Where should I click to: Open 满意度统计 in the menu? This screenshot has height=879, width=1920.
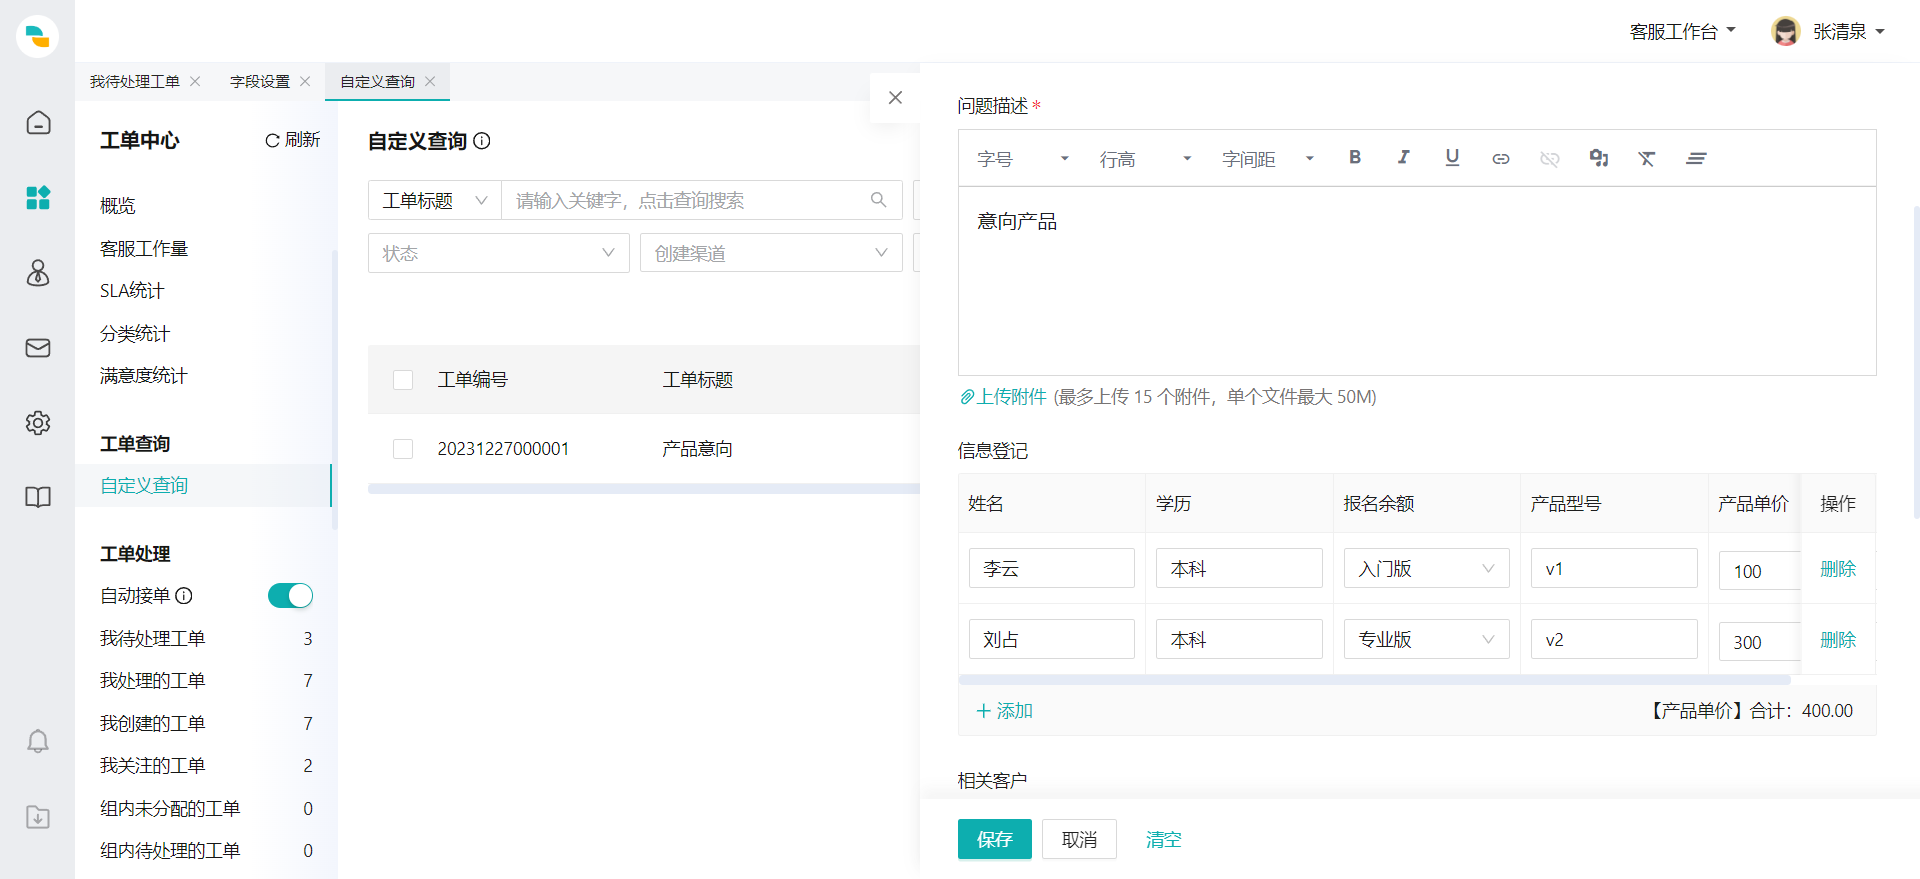tap(144, 375)
